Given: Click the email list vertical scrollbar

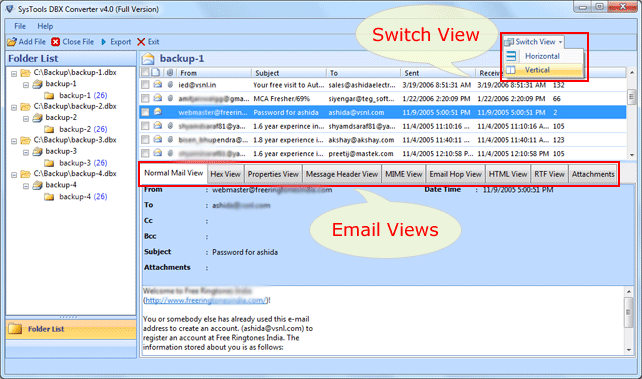Looking at the screenshot, I should pos(631,114).
